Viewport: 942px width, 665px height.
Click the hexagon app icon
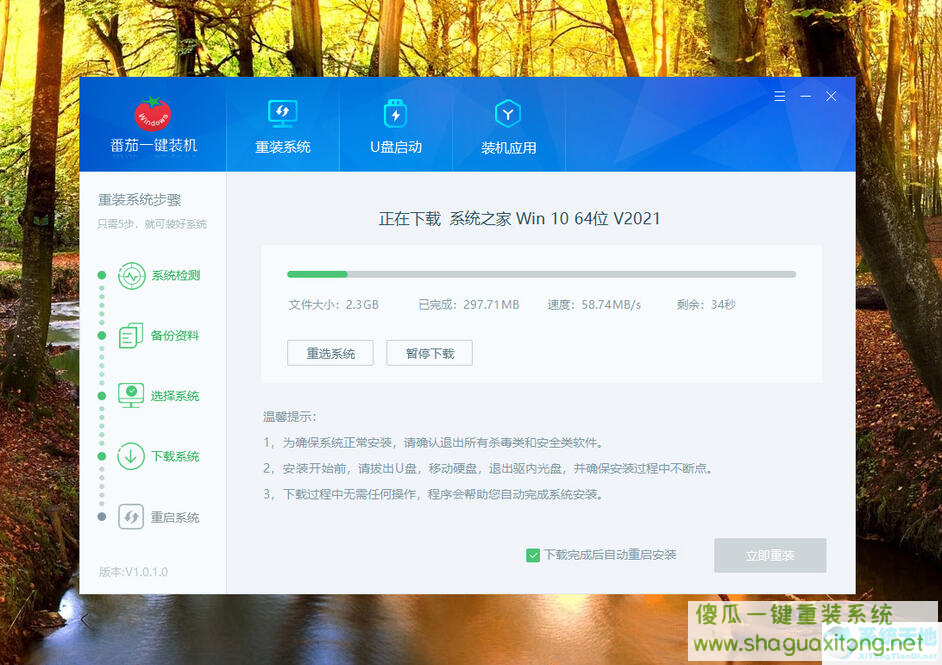tap(508, 114)
